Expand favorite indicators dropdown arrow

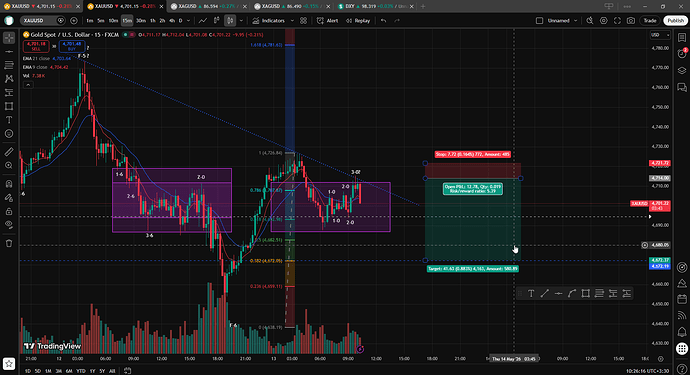click(x=292, y=21)
